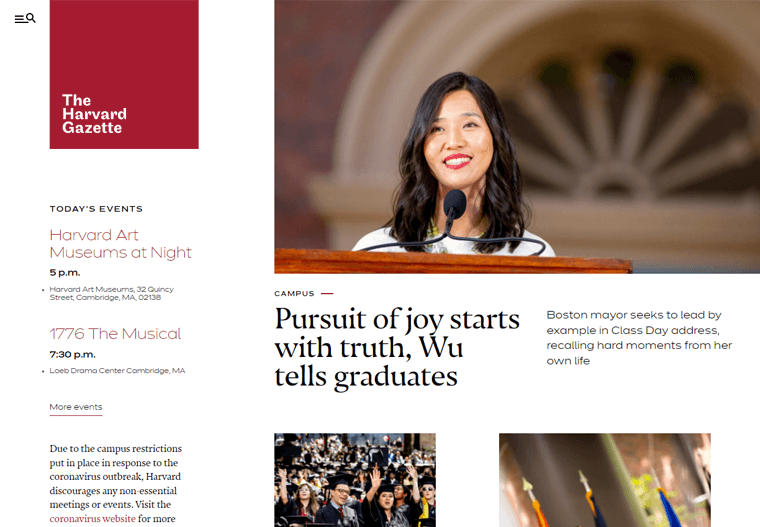760x527 pixels.
Task: Click the magnifying glass search icon
Action: [x=31, y=18]
